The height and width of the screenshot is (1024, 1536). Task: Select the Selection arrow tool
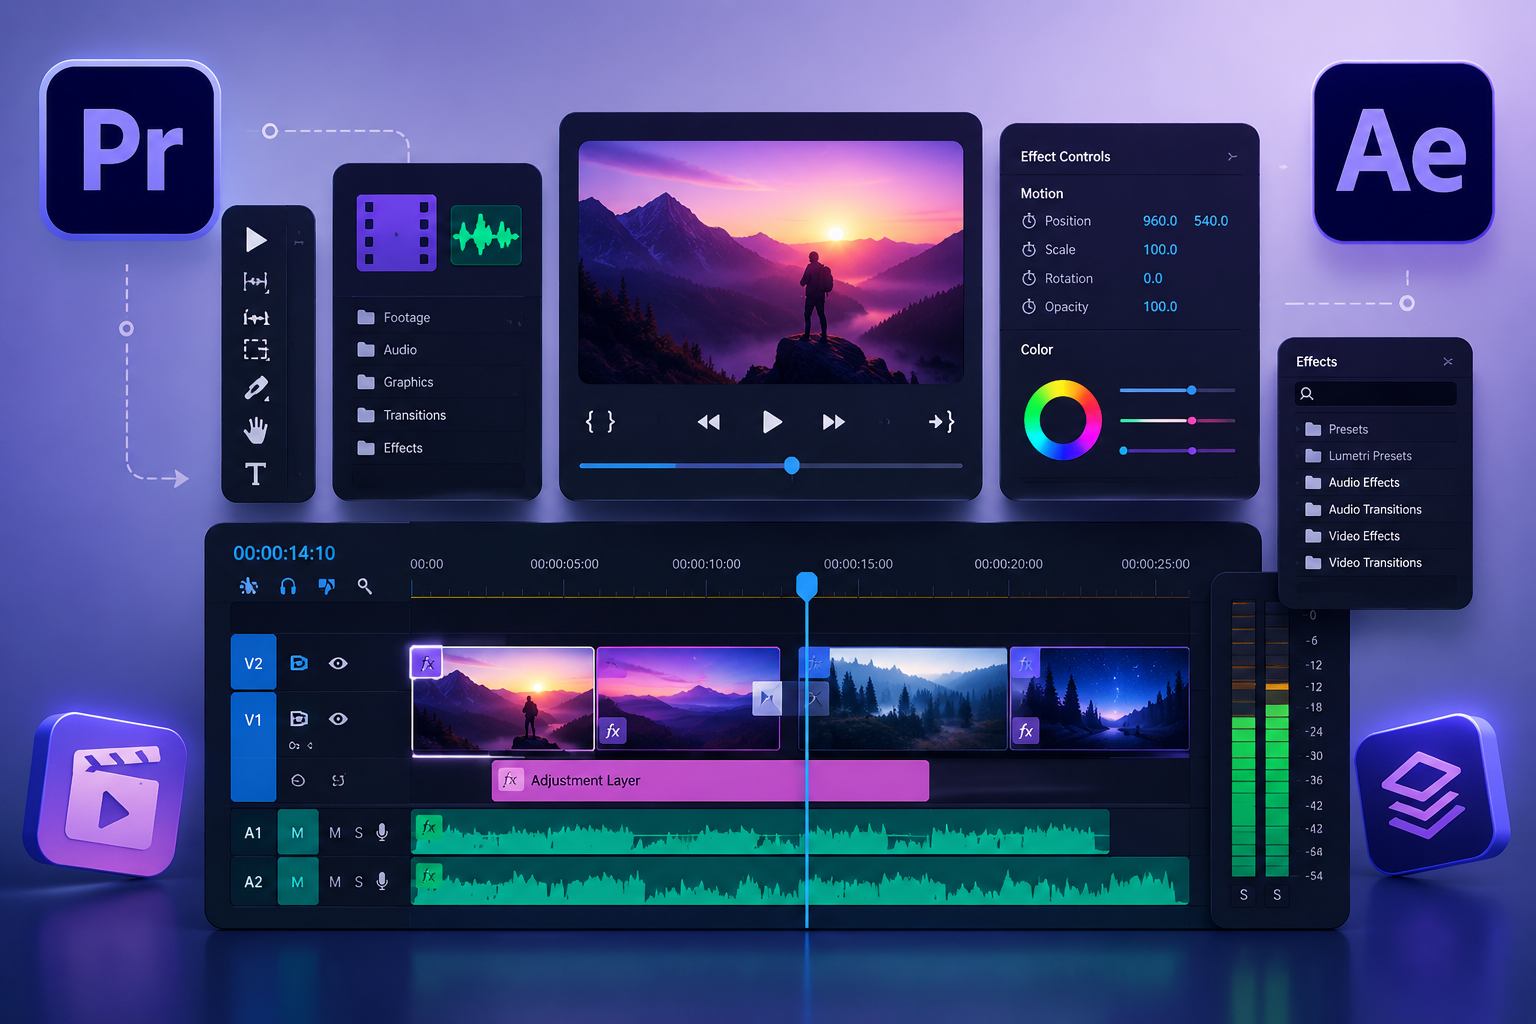(256, 240)
